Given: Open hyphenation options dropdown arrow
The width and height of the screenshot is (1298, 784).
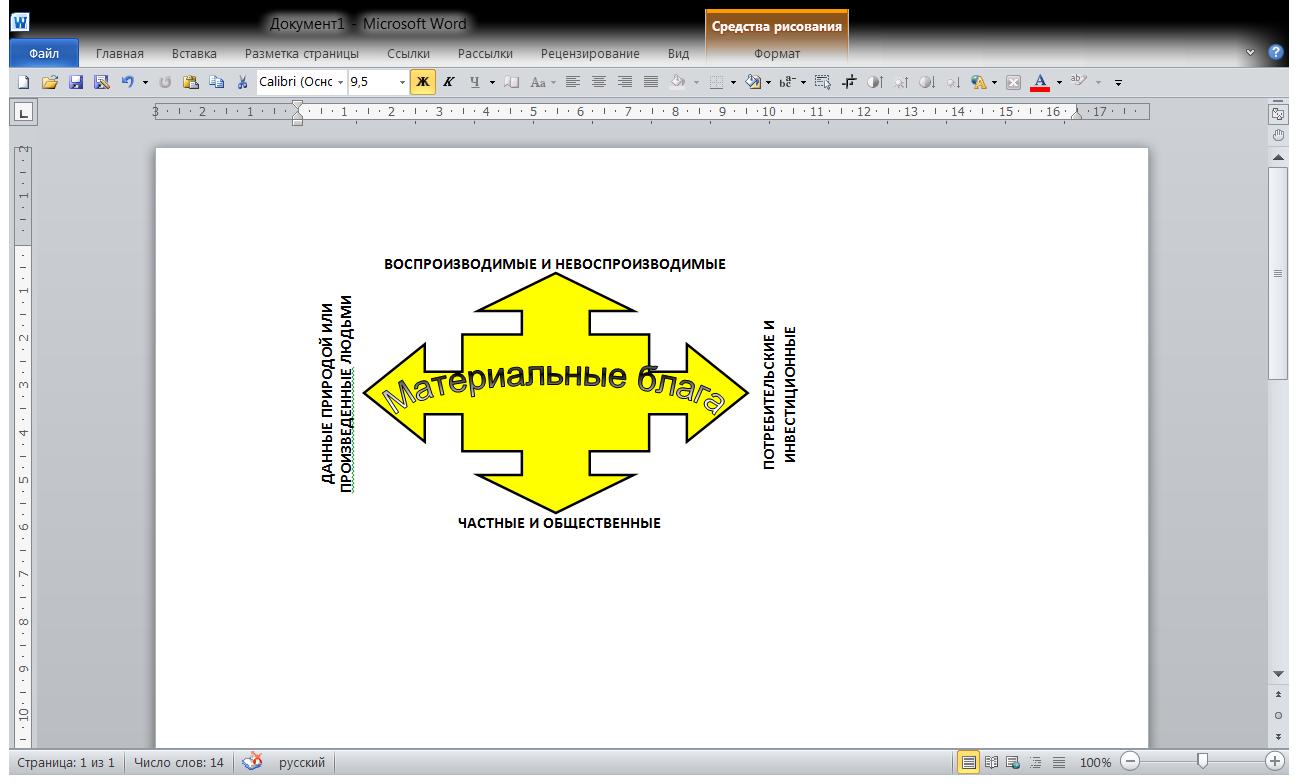Looking at the screenshot, I should pos(802,82).
